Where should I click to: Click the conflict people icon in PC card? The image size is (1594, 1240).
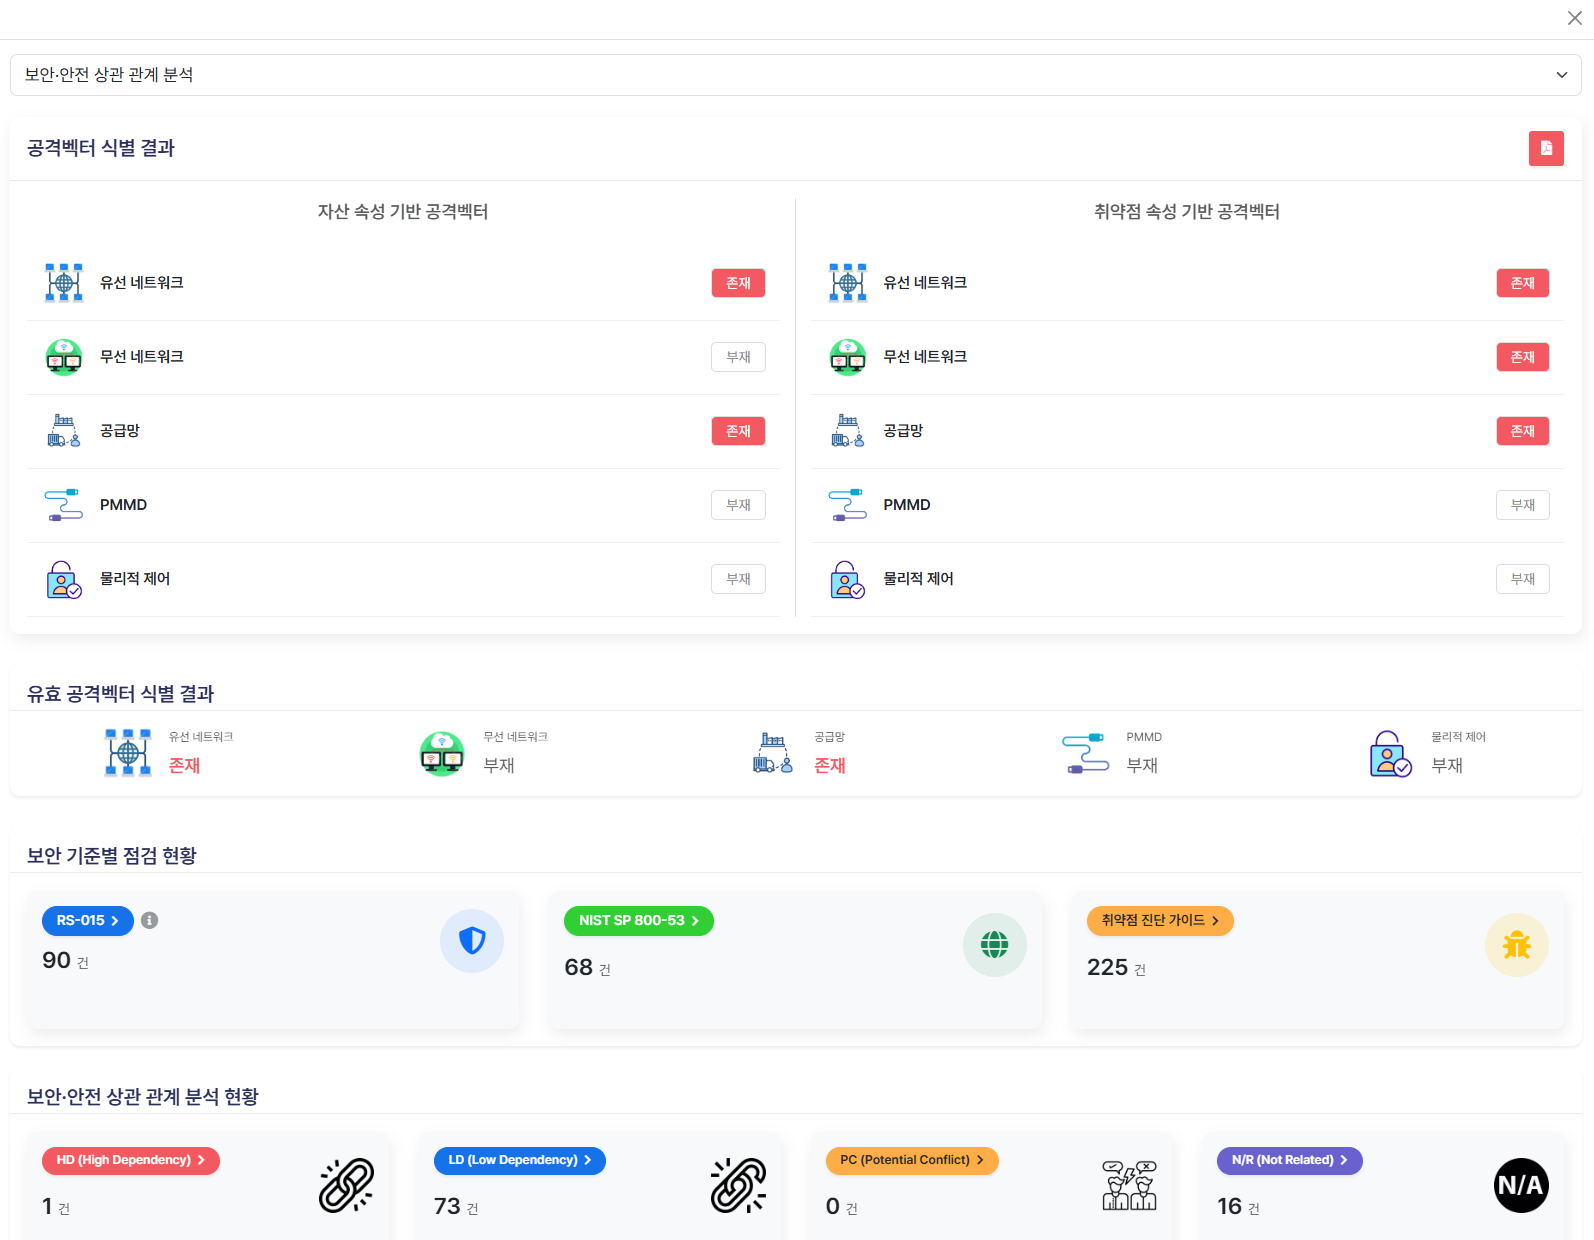tap(1130, 1186)
